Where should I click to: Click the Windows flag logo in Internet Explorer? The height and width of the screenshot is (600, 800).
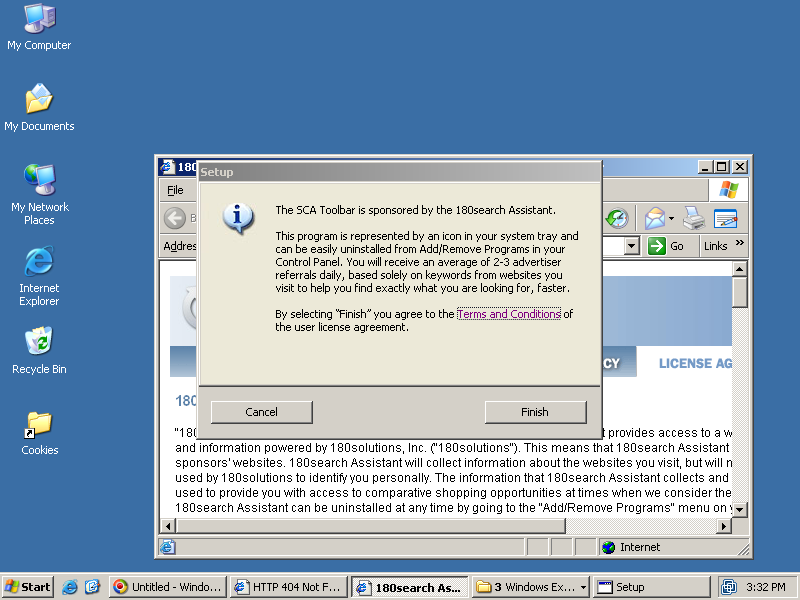click(x=729, y=190)
